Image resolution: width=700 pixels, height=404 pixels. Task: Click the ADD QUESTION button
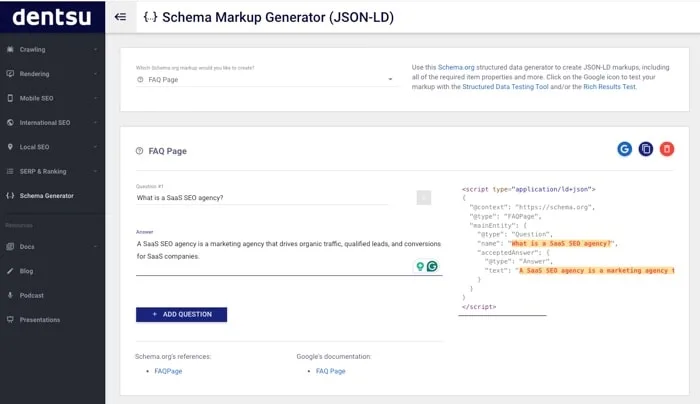coord(181,314)
